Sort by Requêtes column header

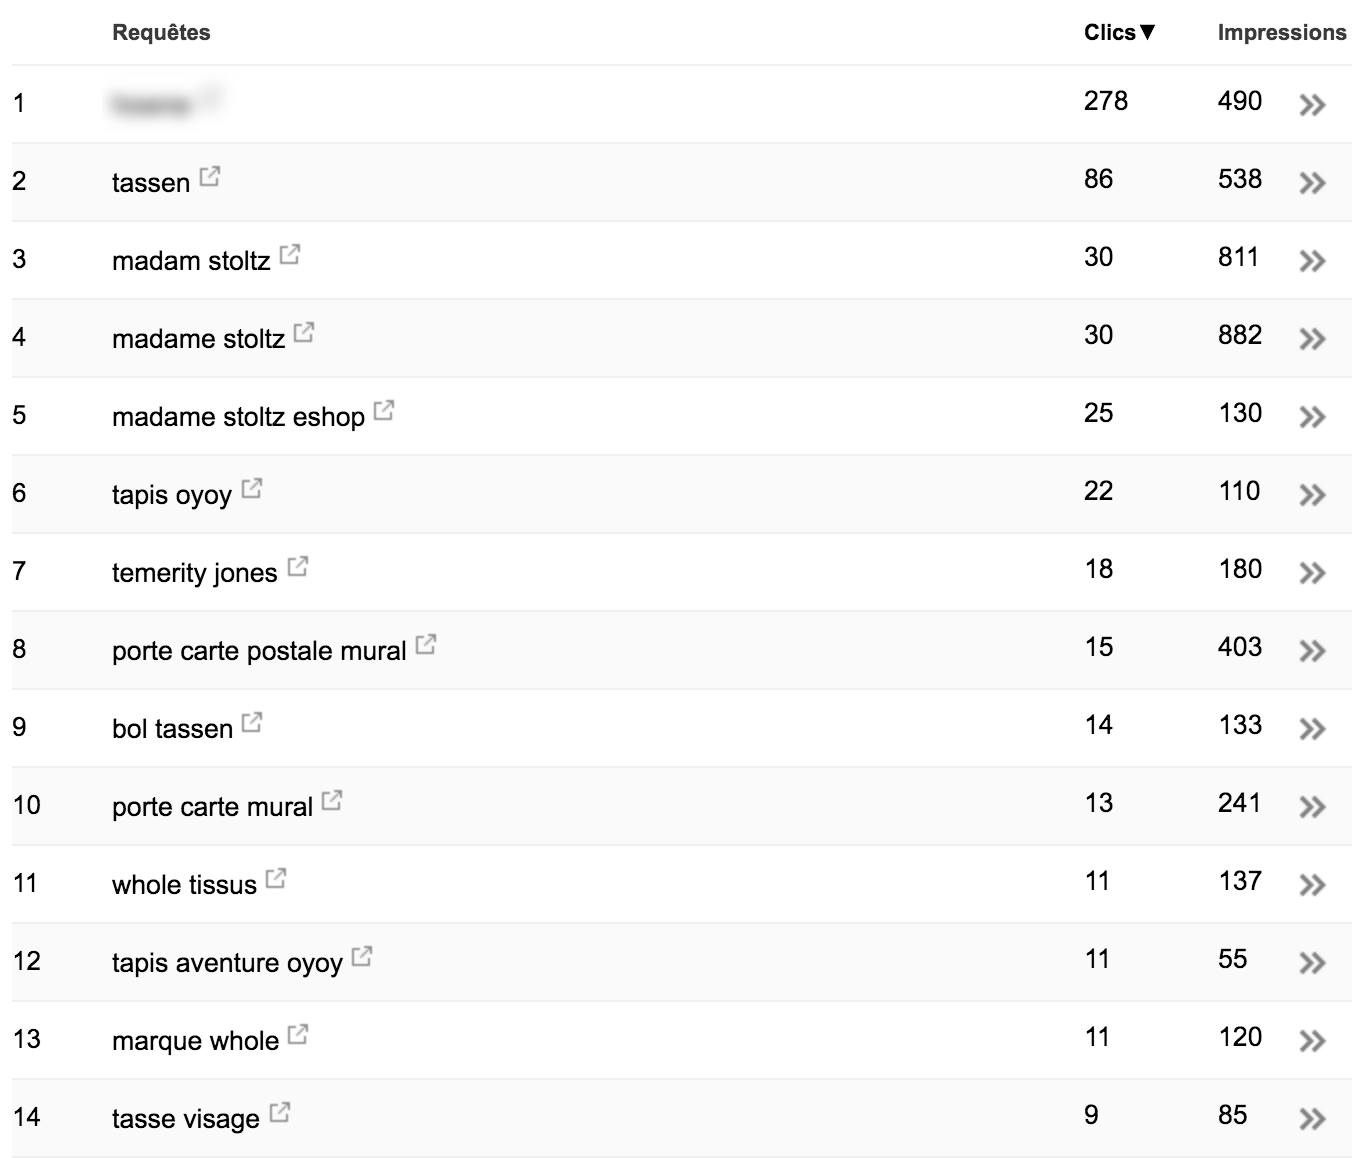pyautogui.click(x=161, y=32)
